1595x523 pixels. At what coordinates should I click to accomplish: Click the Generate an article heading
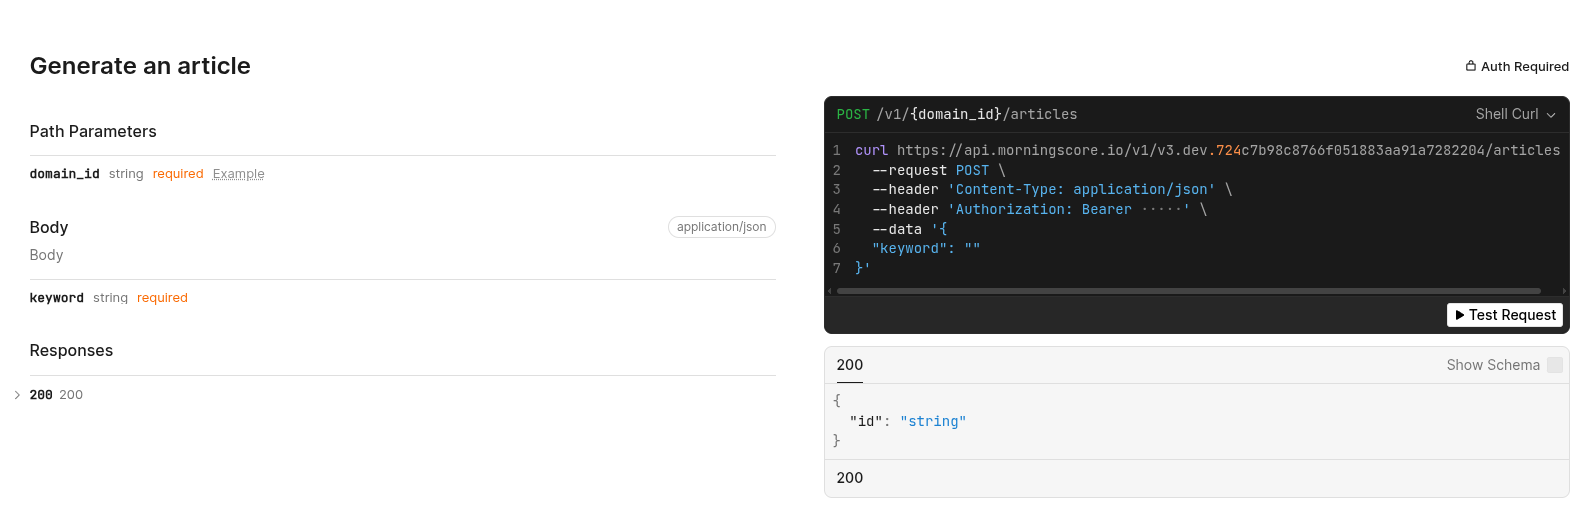click(140, 66)
